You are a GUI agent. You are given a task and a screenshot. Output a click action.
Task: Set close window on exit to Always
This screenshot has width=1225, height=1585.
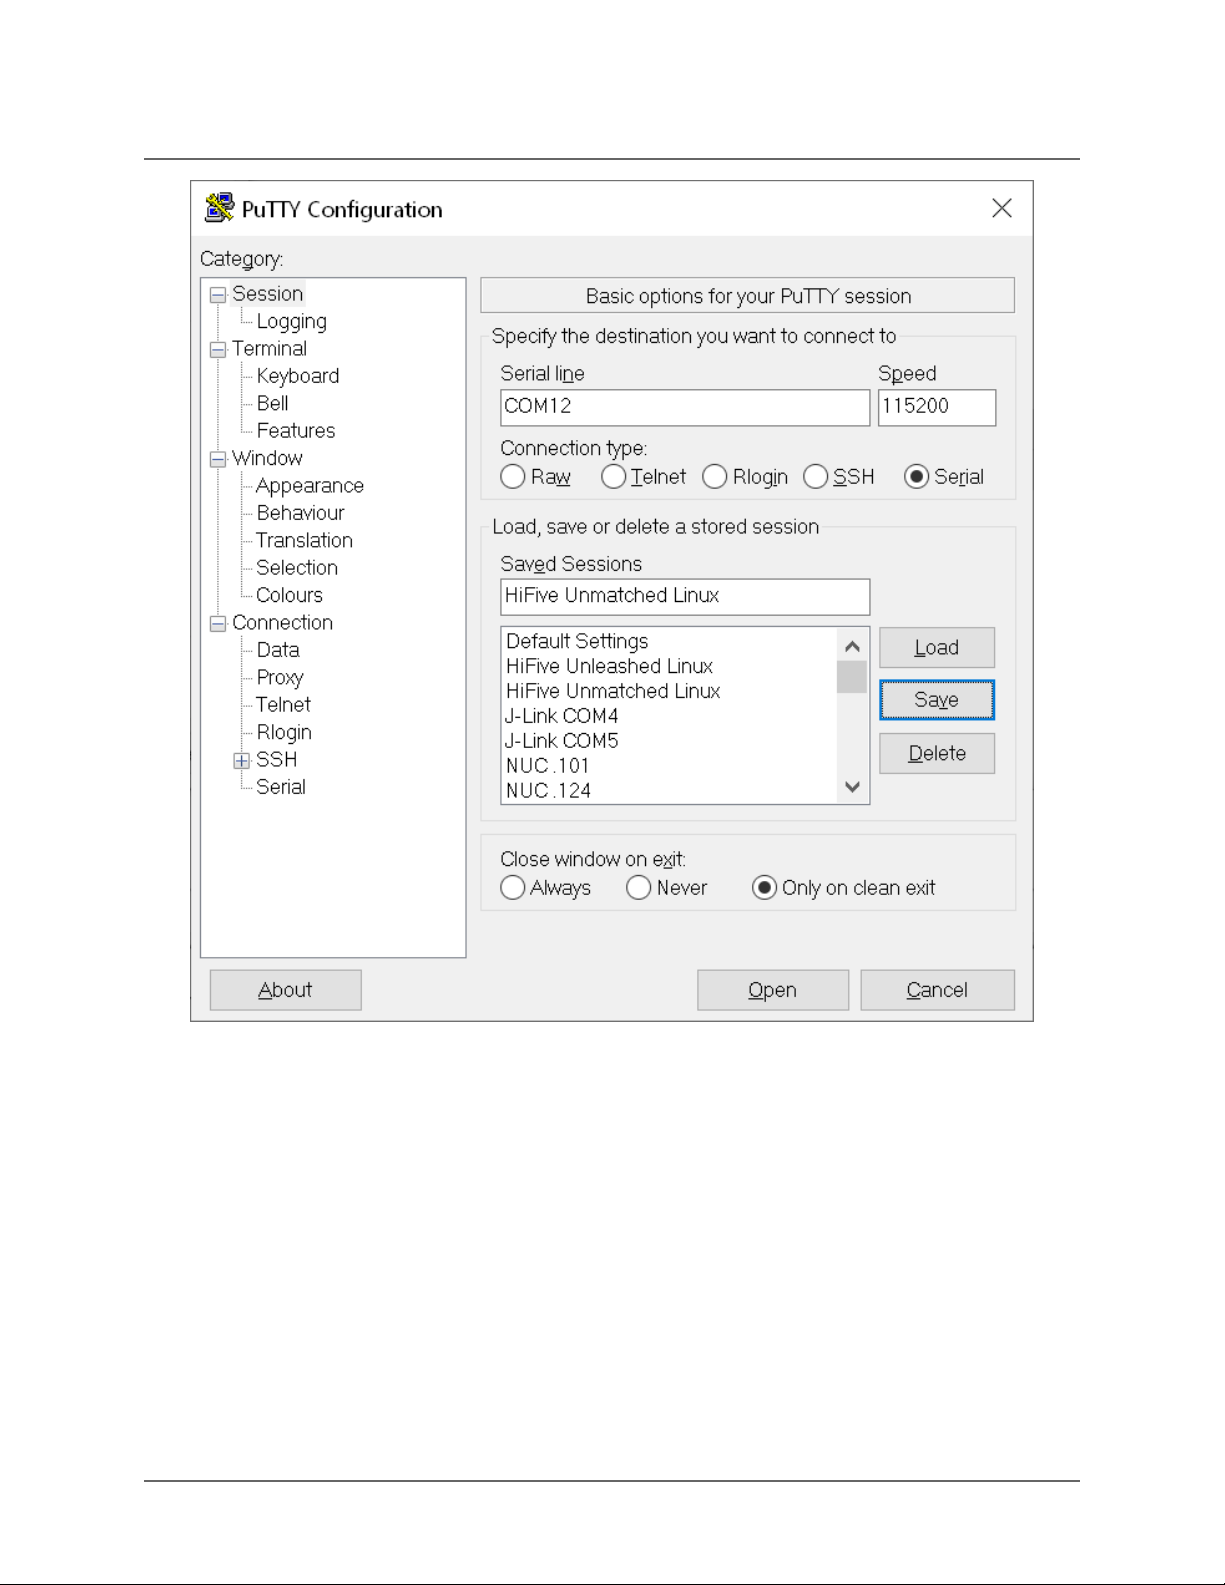pyautogui.click(x=513, y=888)
